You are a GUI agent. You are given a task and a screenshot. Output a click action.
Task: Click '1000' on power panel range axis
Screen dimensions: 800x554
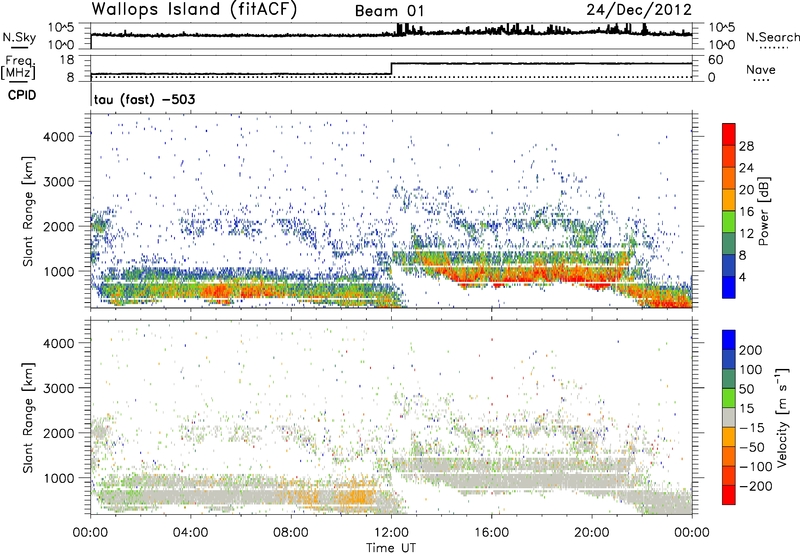click(x=59, y=271)
